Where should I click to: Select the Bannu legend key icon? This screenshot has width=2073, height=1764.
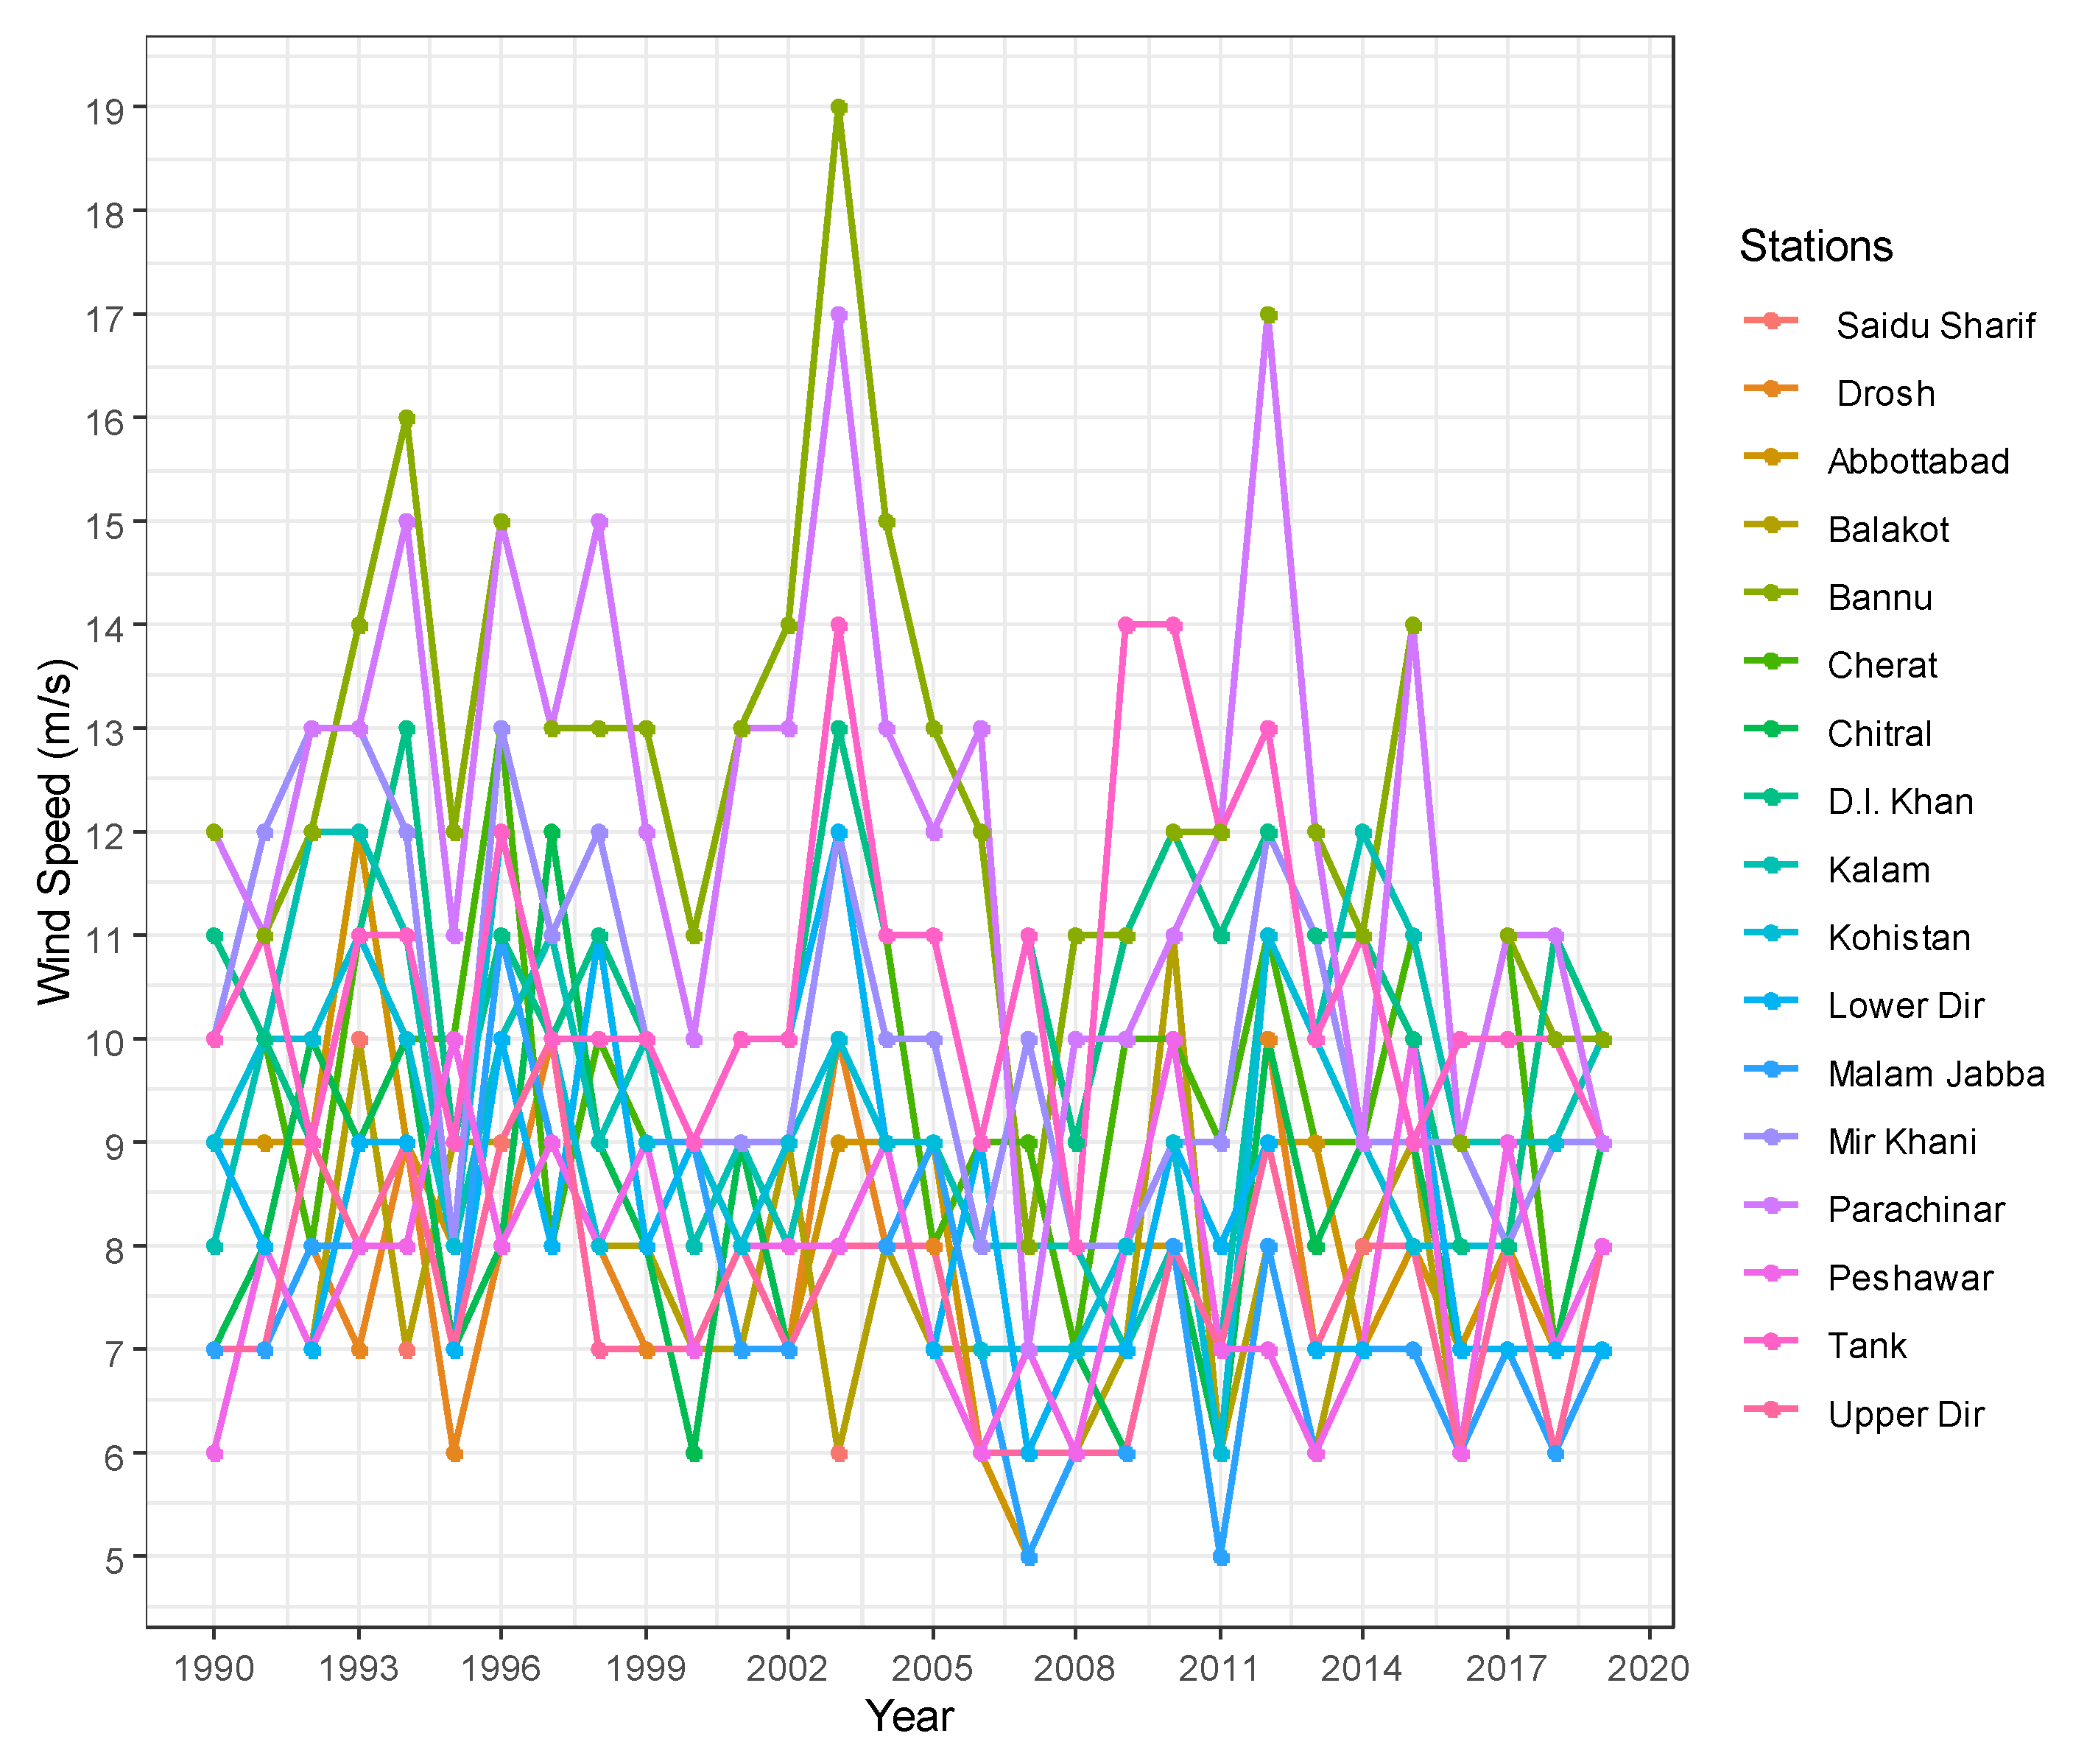[x=1770, y=593]
